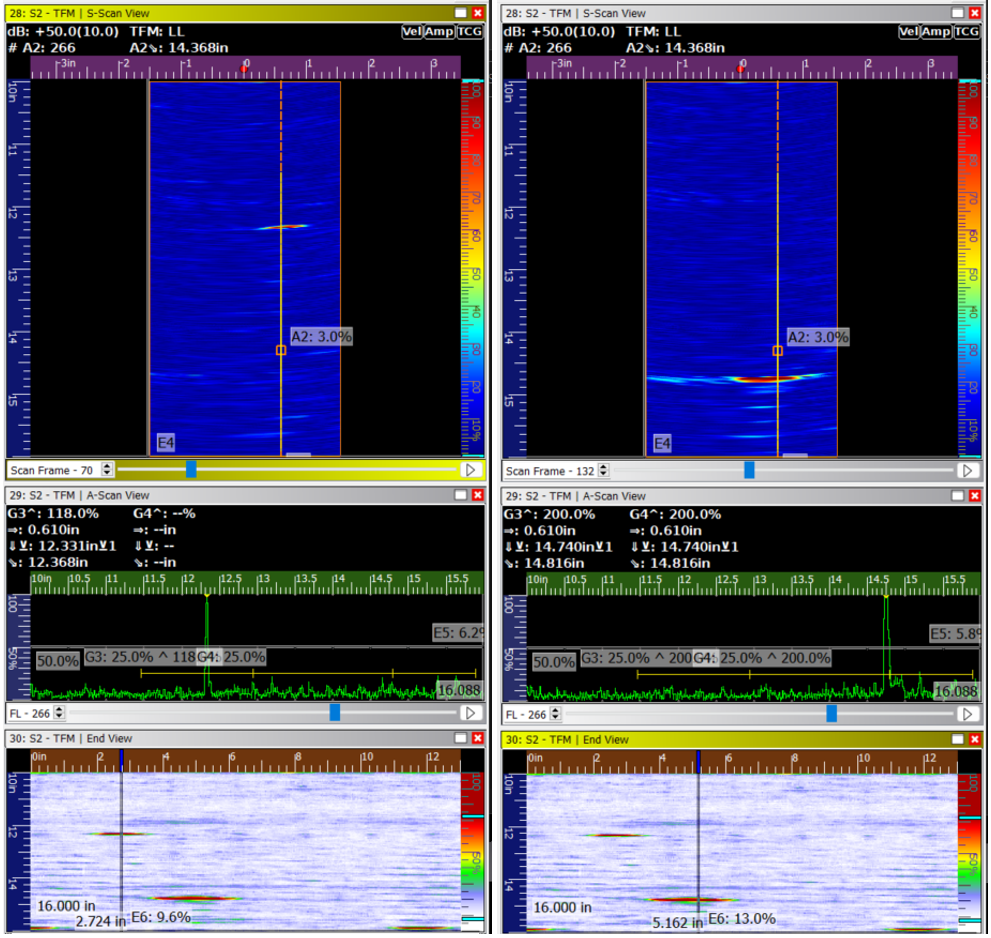This screenshot has width=991, height=938.
Task: Click amplitude color palette bar in Scan Frame 132 S-Scan
Action: (x=970, y=268)
